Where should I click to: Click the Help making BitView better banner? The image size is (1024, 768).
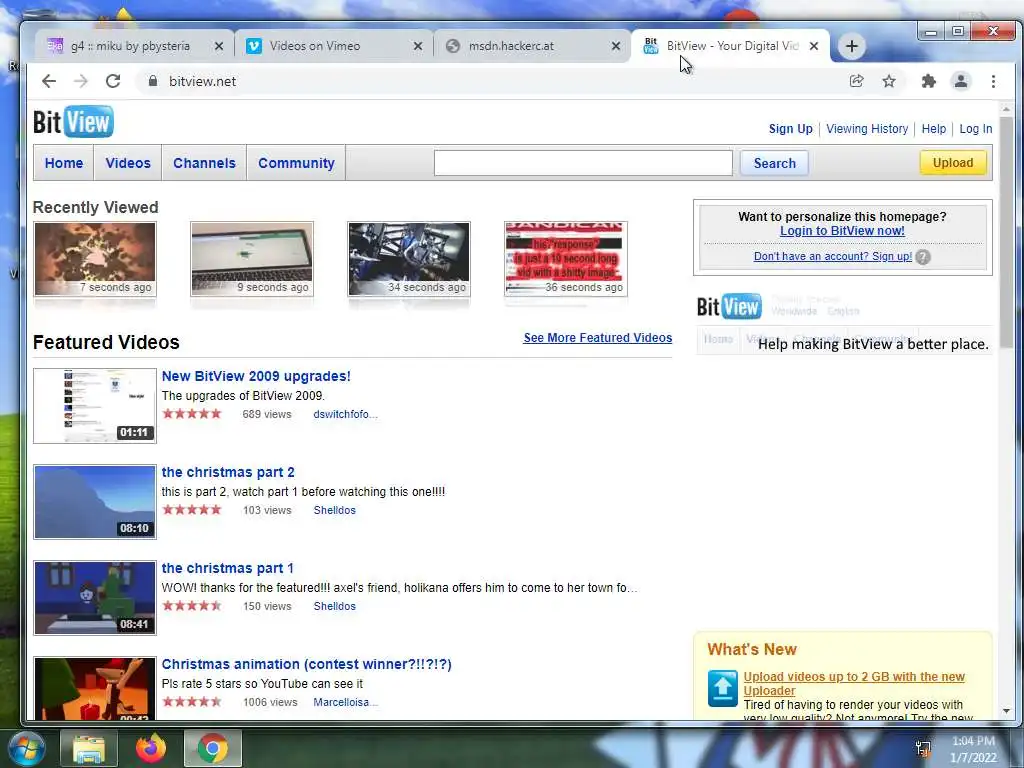844,323
